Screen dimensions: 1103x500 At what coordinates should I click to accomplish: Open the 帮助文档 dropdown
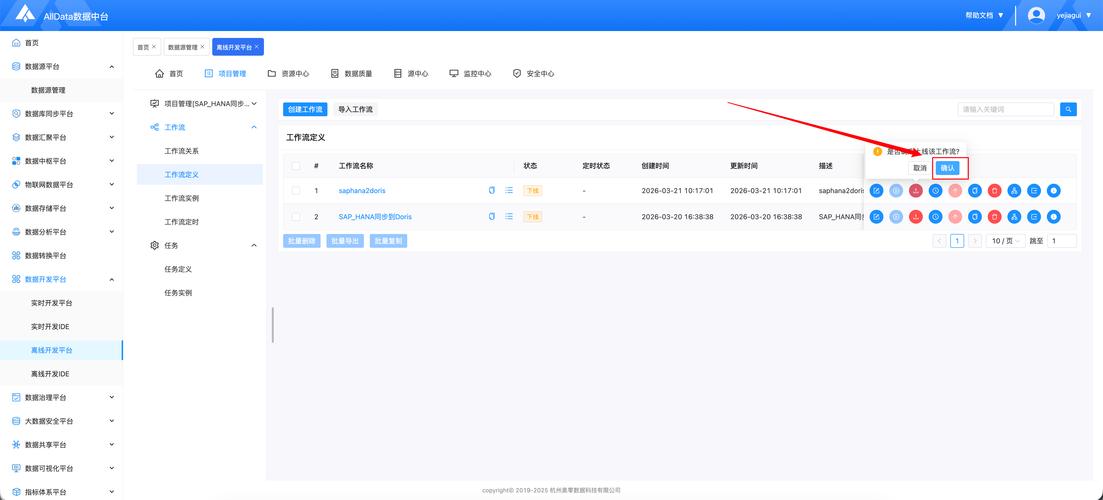pos(984,15)
